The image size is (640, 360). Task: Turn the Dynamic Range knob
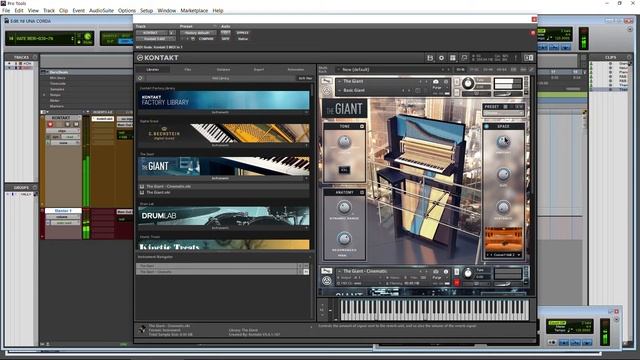point(344,207)
